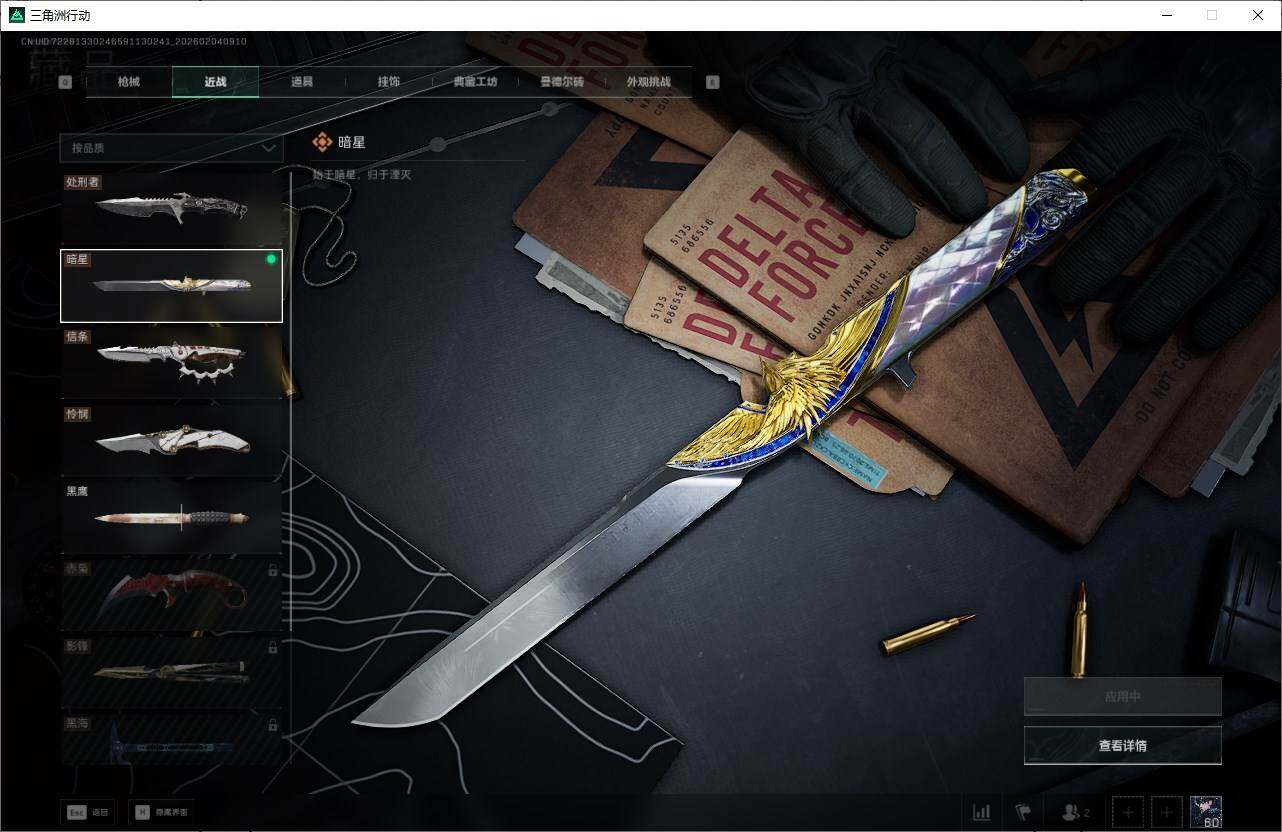Screen dimensions: 1282x832
Task: Switch to the 挂饰 tab
Action: (x=388, y=82)
